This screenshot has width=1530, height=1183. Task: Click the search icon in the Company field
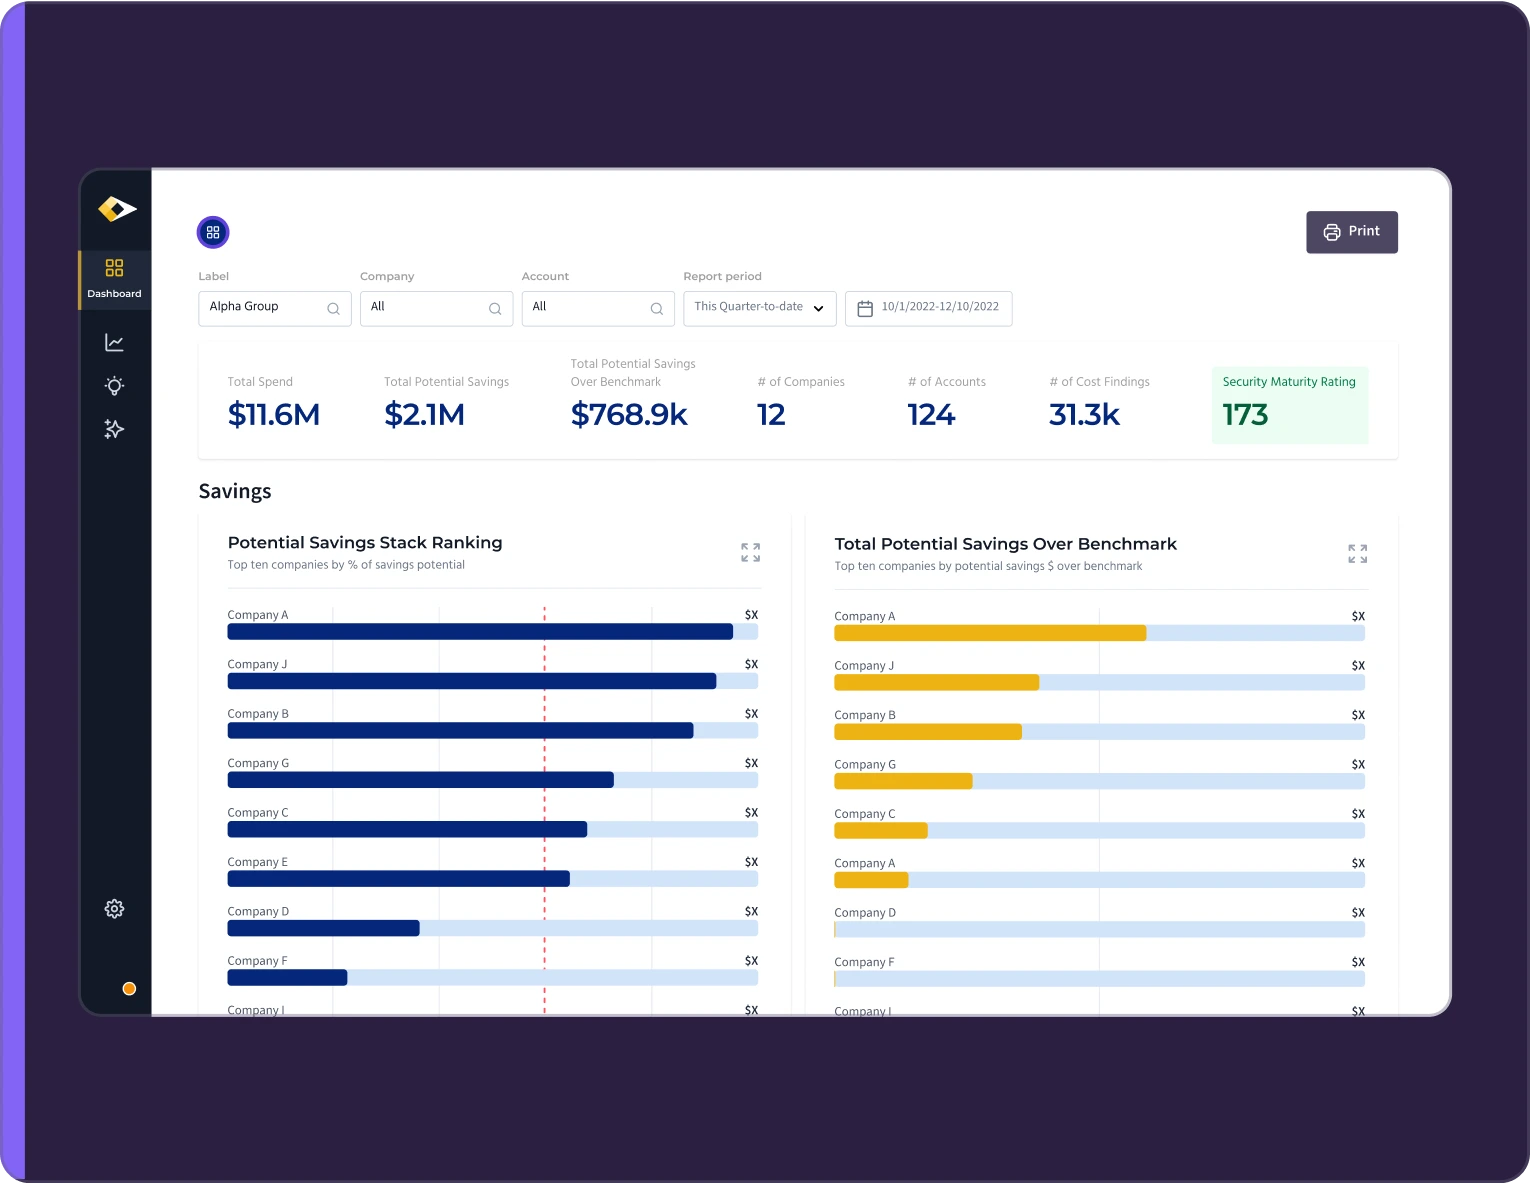pos(495,308)
